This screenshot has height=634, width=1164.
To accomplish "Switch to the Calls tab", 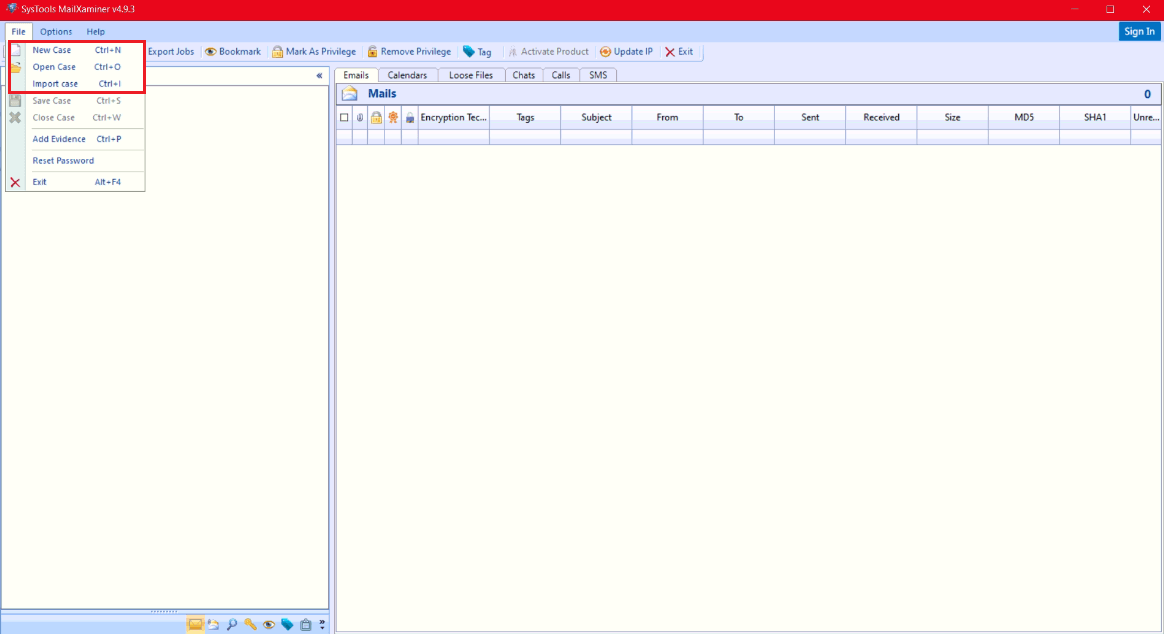I will (x=560, y=75).
